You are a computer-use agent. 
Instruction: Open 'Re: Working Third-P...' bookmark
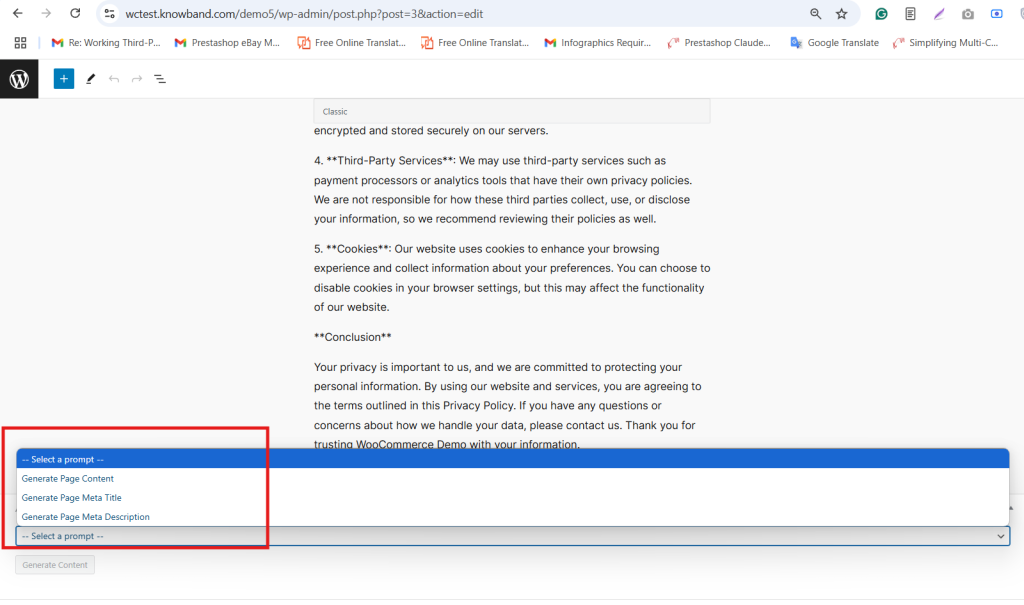[x=106, y=42]
